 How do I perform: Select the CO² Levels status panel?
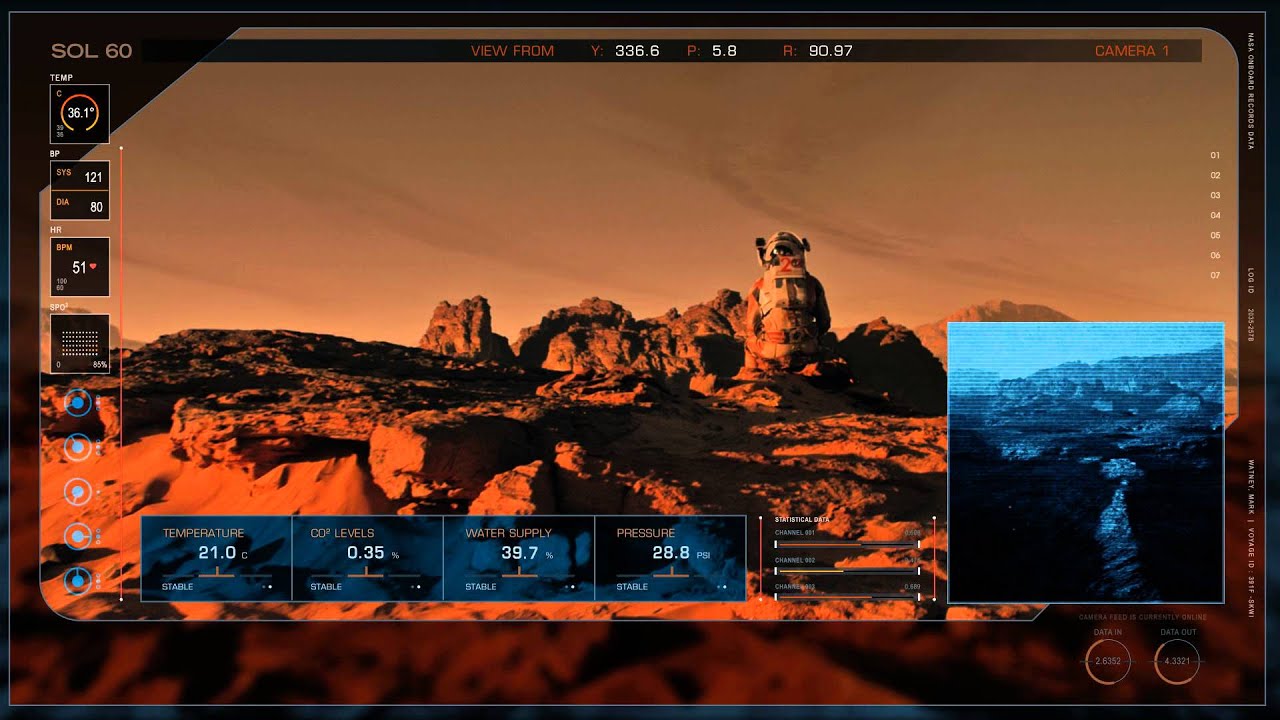tap(366, 558)
